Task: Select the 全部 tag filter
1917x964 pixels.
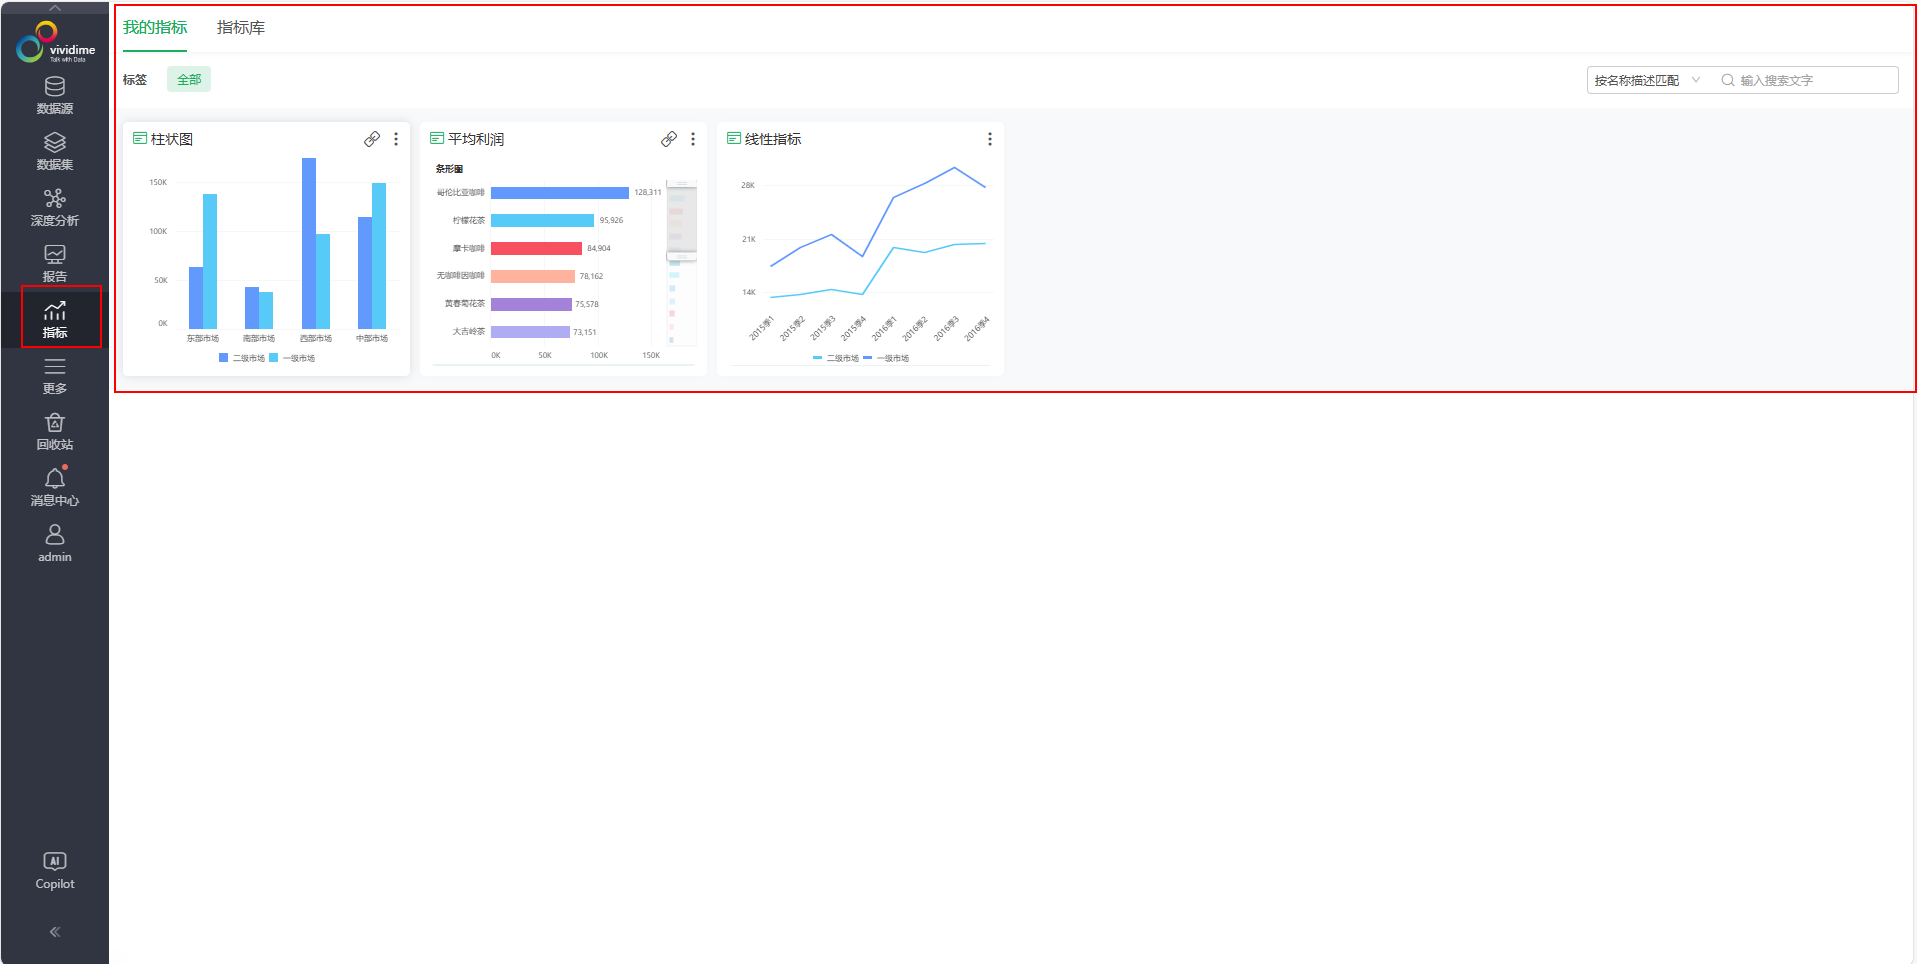Action: tap(189, 80)
